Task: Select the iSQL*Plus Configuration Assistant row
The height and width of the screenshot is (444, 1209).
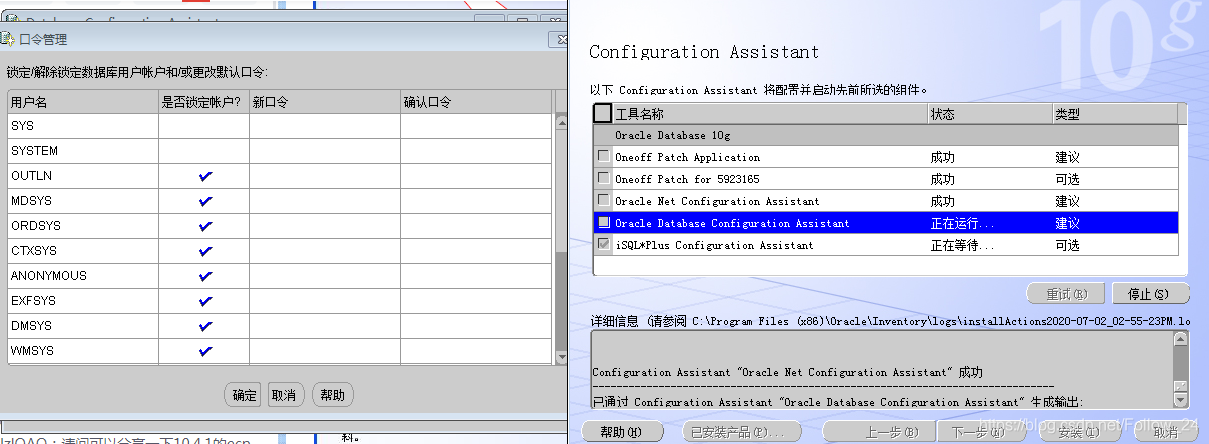Action: coord(886,245)
